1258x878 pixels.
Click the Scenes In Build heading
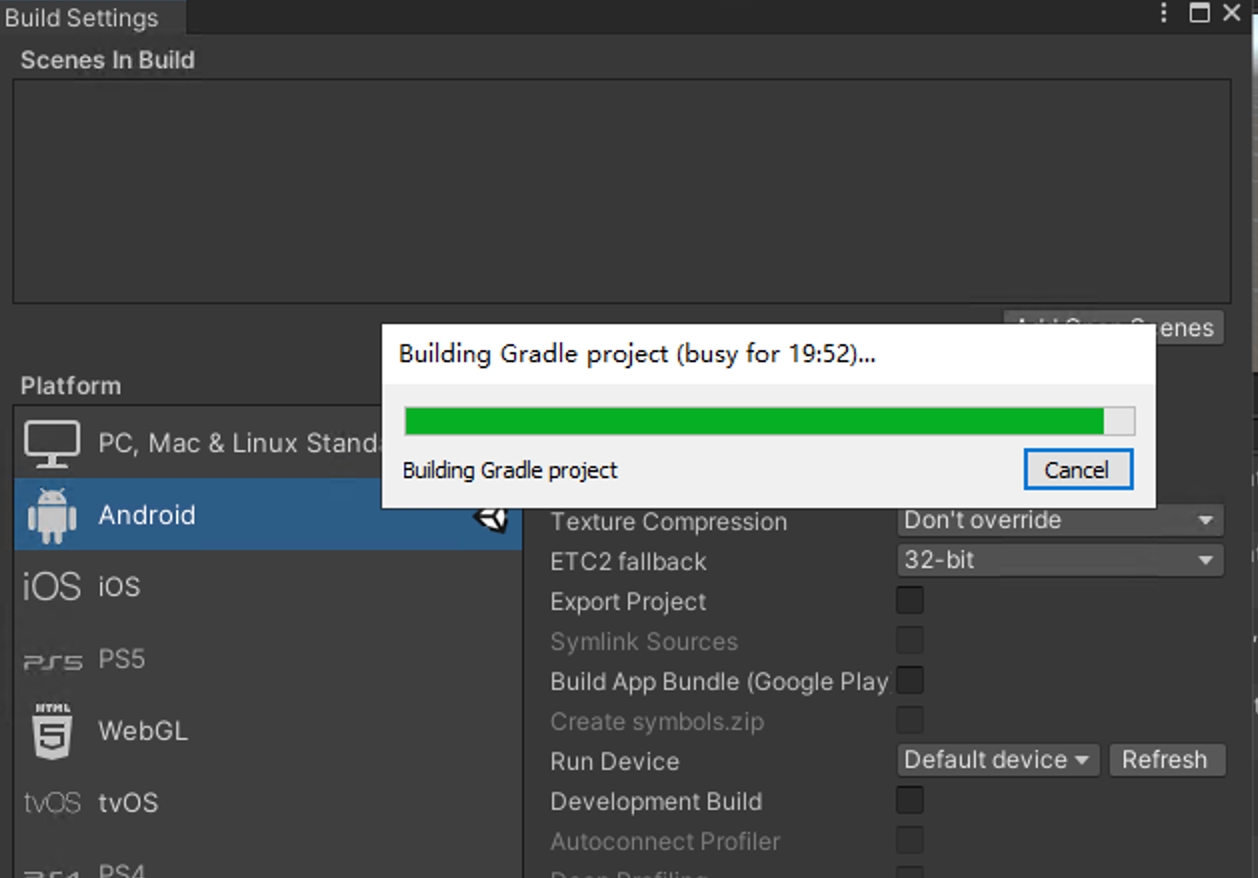[x=108, y=60]
